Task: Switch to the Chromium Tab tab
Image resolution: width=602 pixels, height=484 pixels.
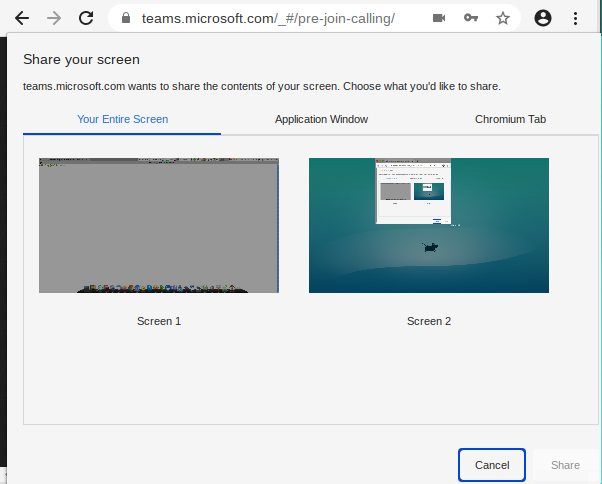Action: point(510,119)
